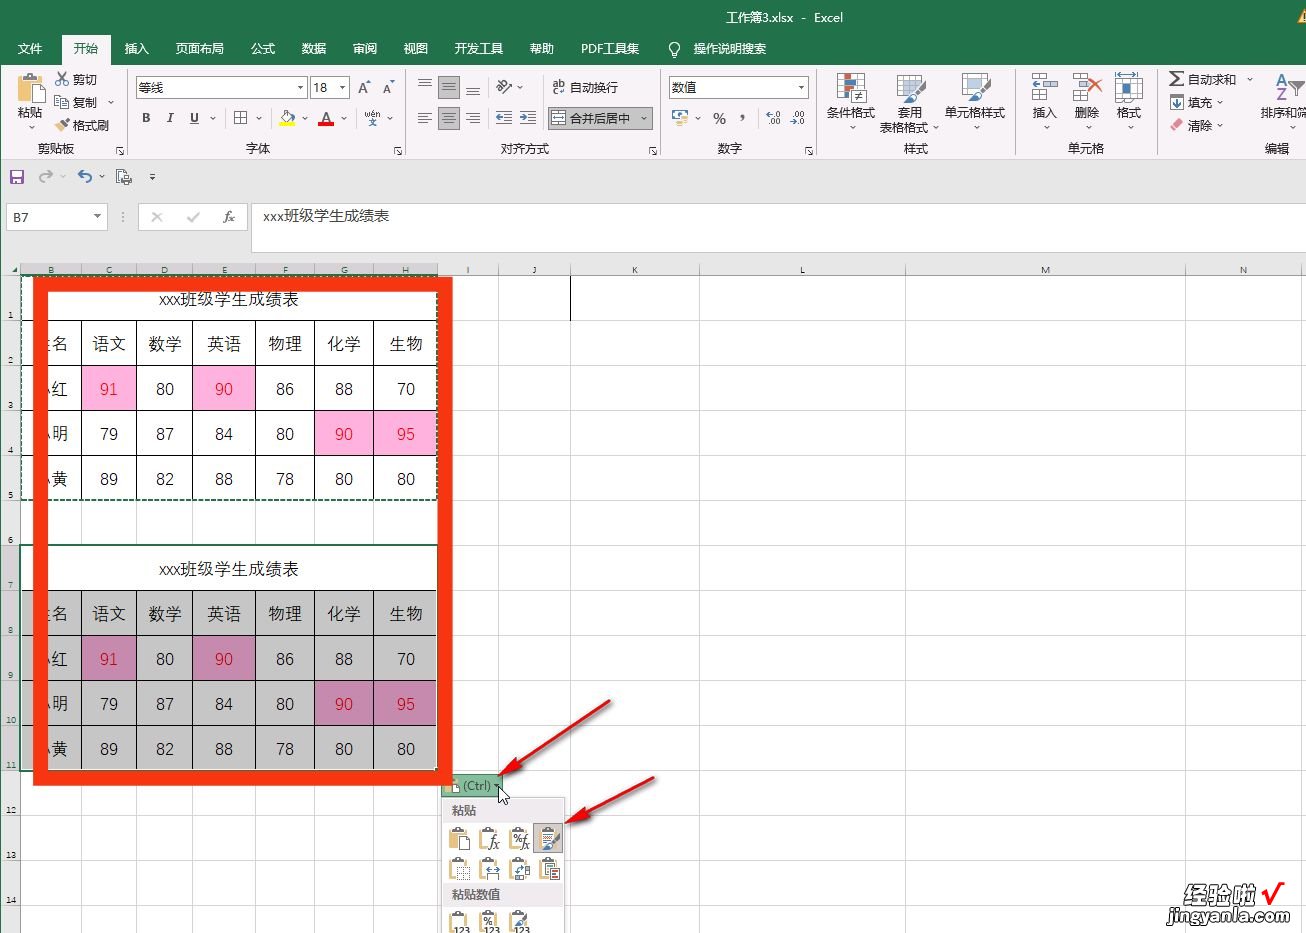
Task: Toggle top vertical alignment
Action: point(425,87)
